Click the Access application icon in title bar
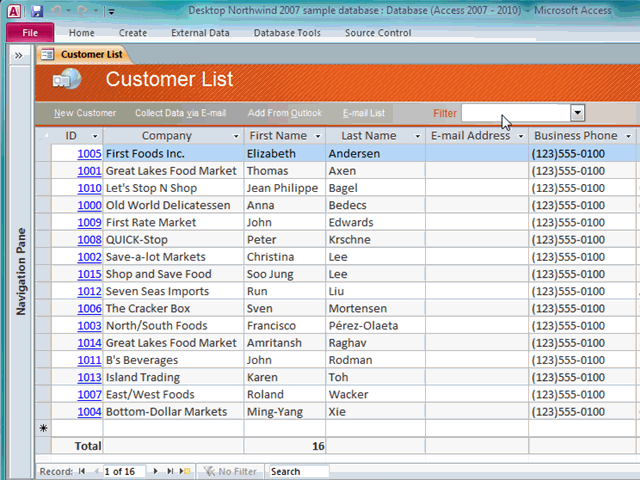640x480 pixels. (13, 11)
